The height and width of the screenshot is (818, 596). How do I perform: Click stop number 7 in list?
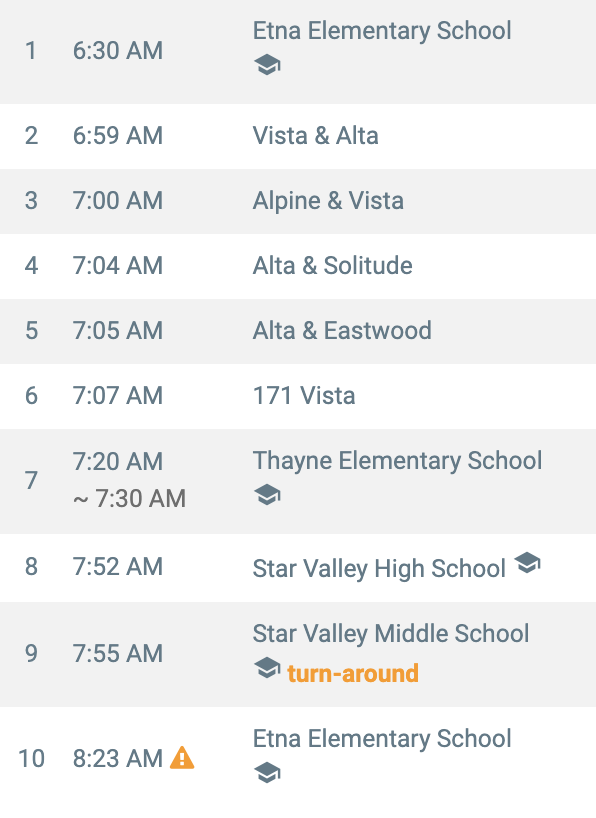coord(31,480)
